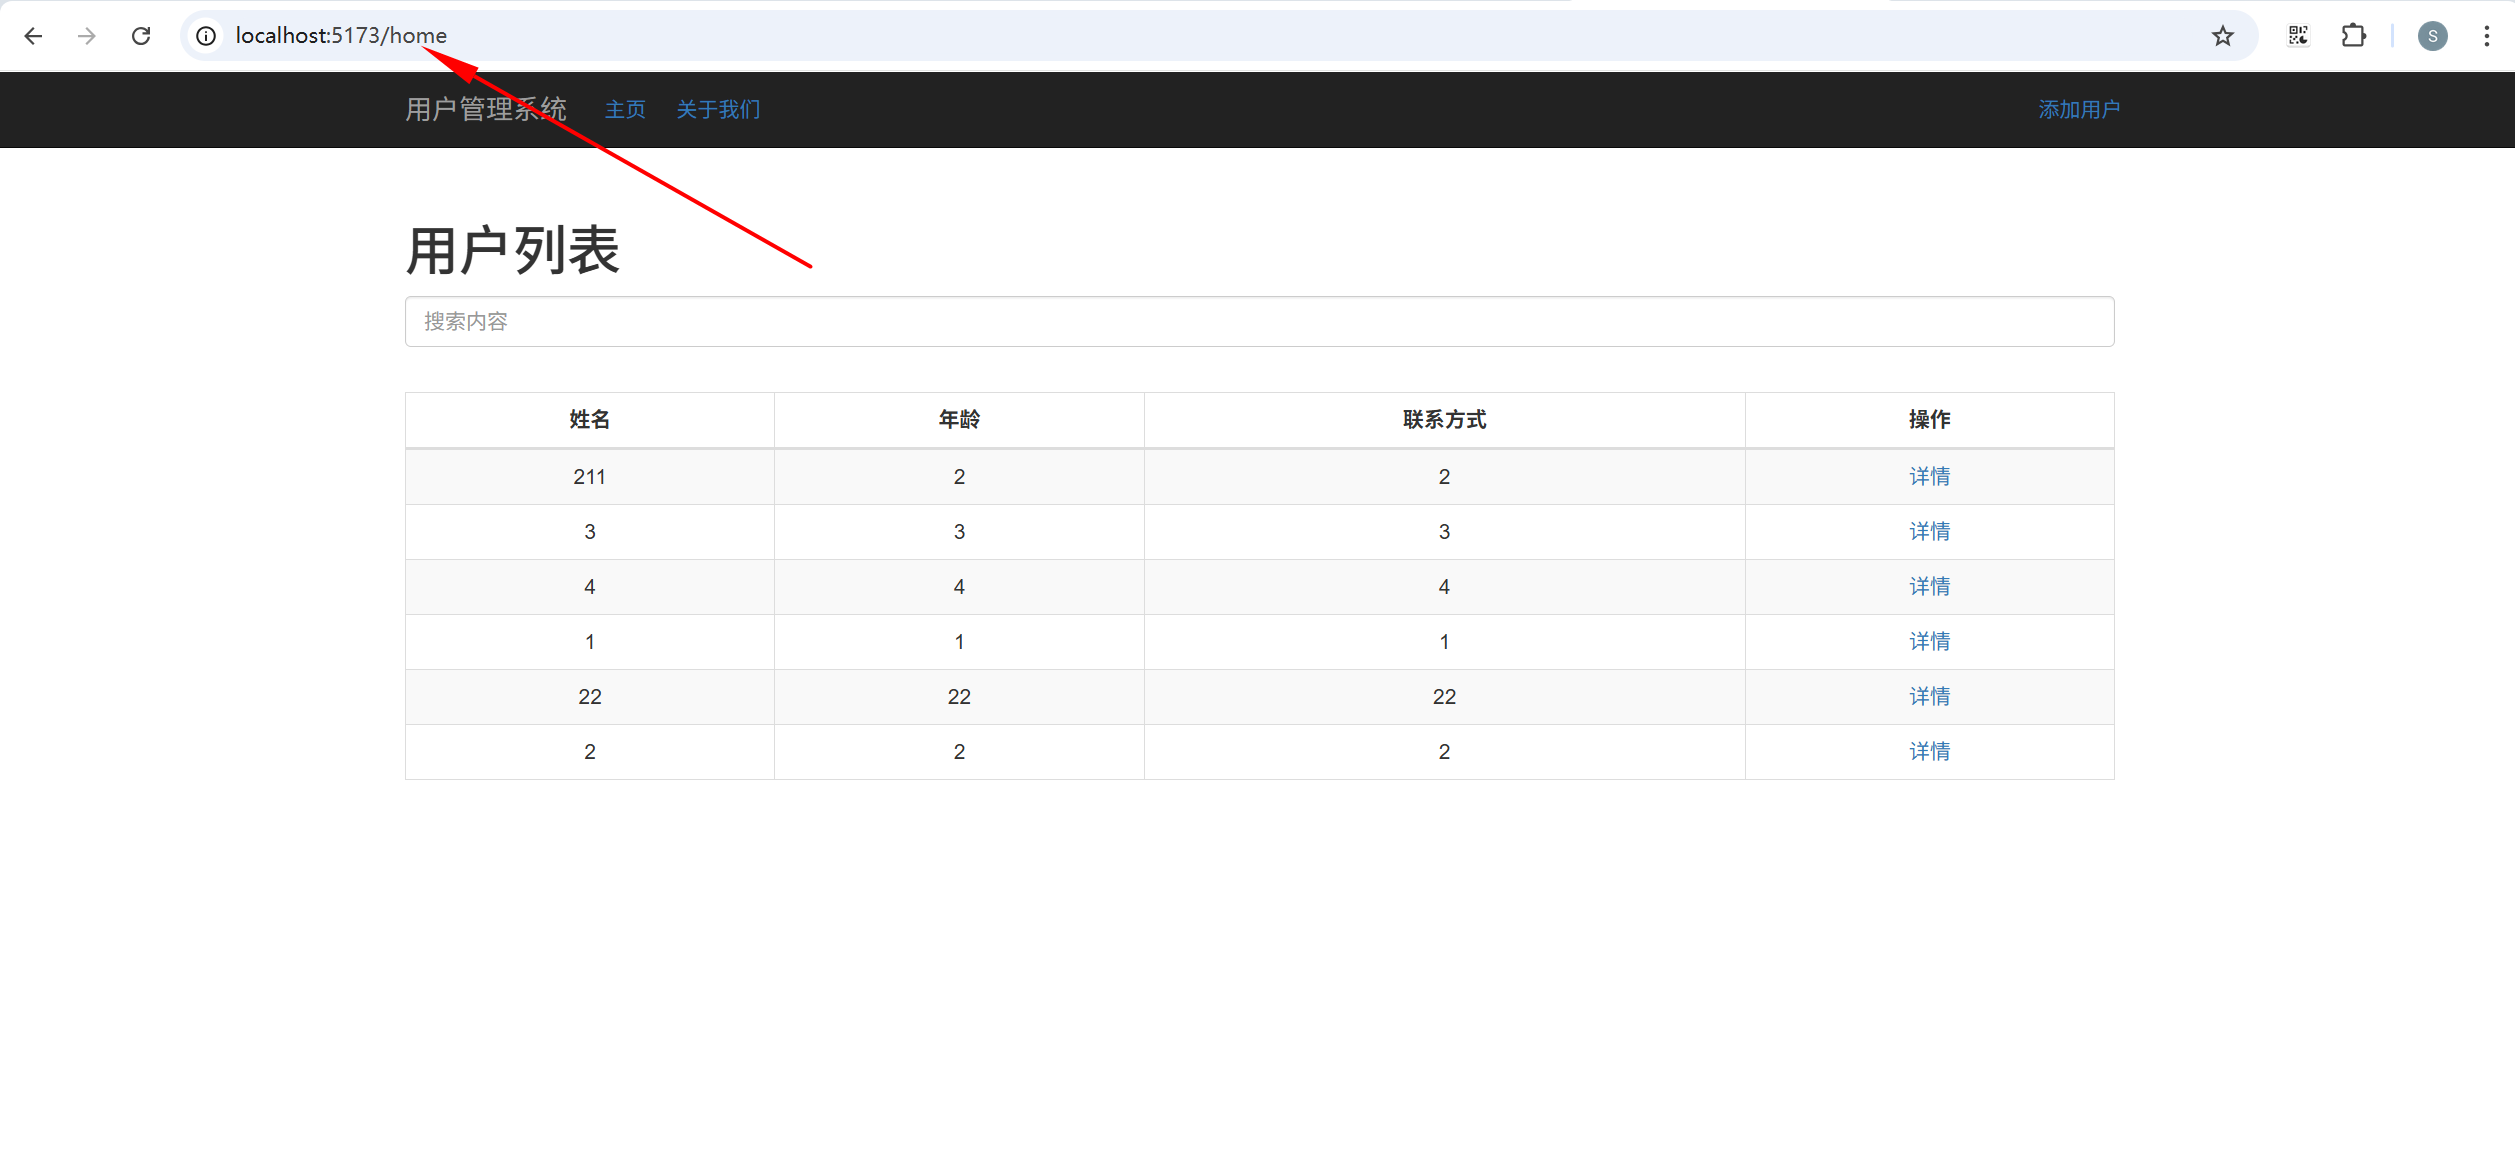Click 添加用户 link
Screen dimensions: 2515x1159
(x=2079, y=110)
